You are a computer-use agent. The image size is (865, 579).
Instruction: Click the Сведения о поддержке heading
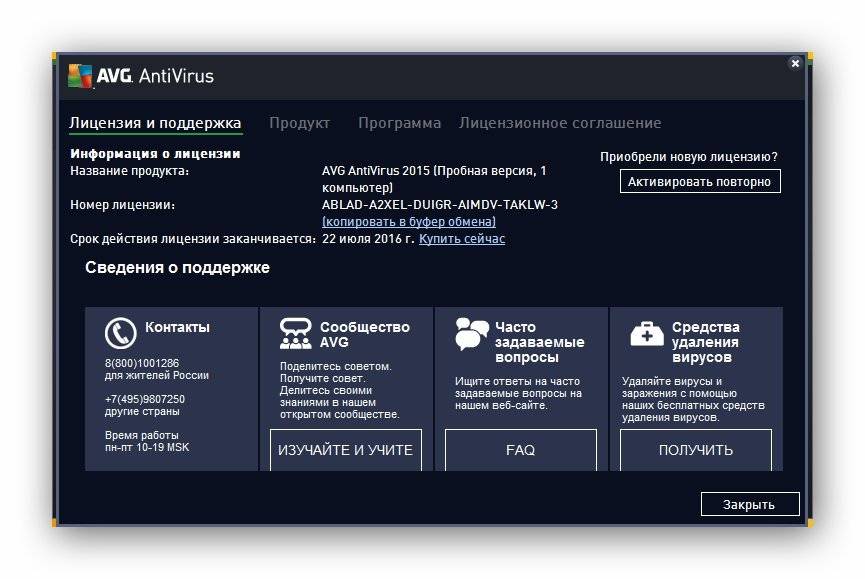point(177,267)
